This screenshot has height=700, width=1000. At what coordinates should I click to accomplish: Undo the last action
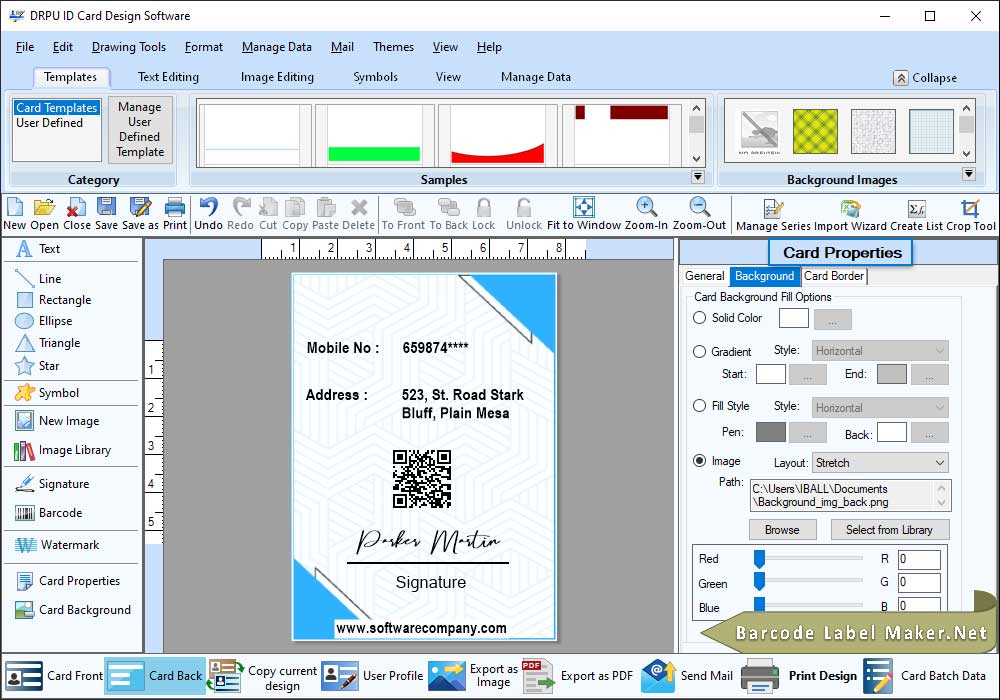click(x=209, y=207)
